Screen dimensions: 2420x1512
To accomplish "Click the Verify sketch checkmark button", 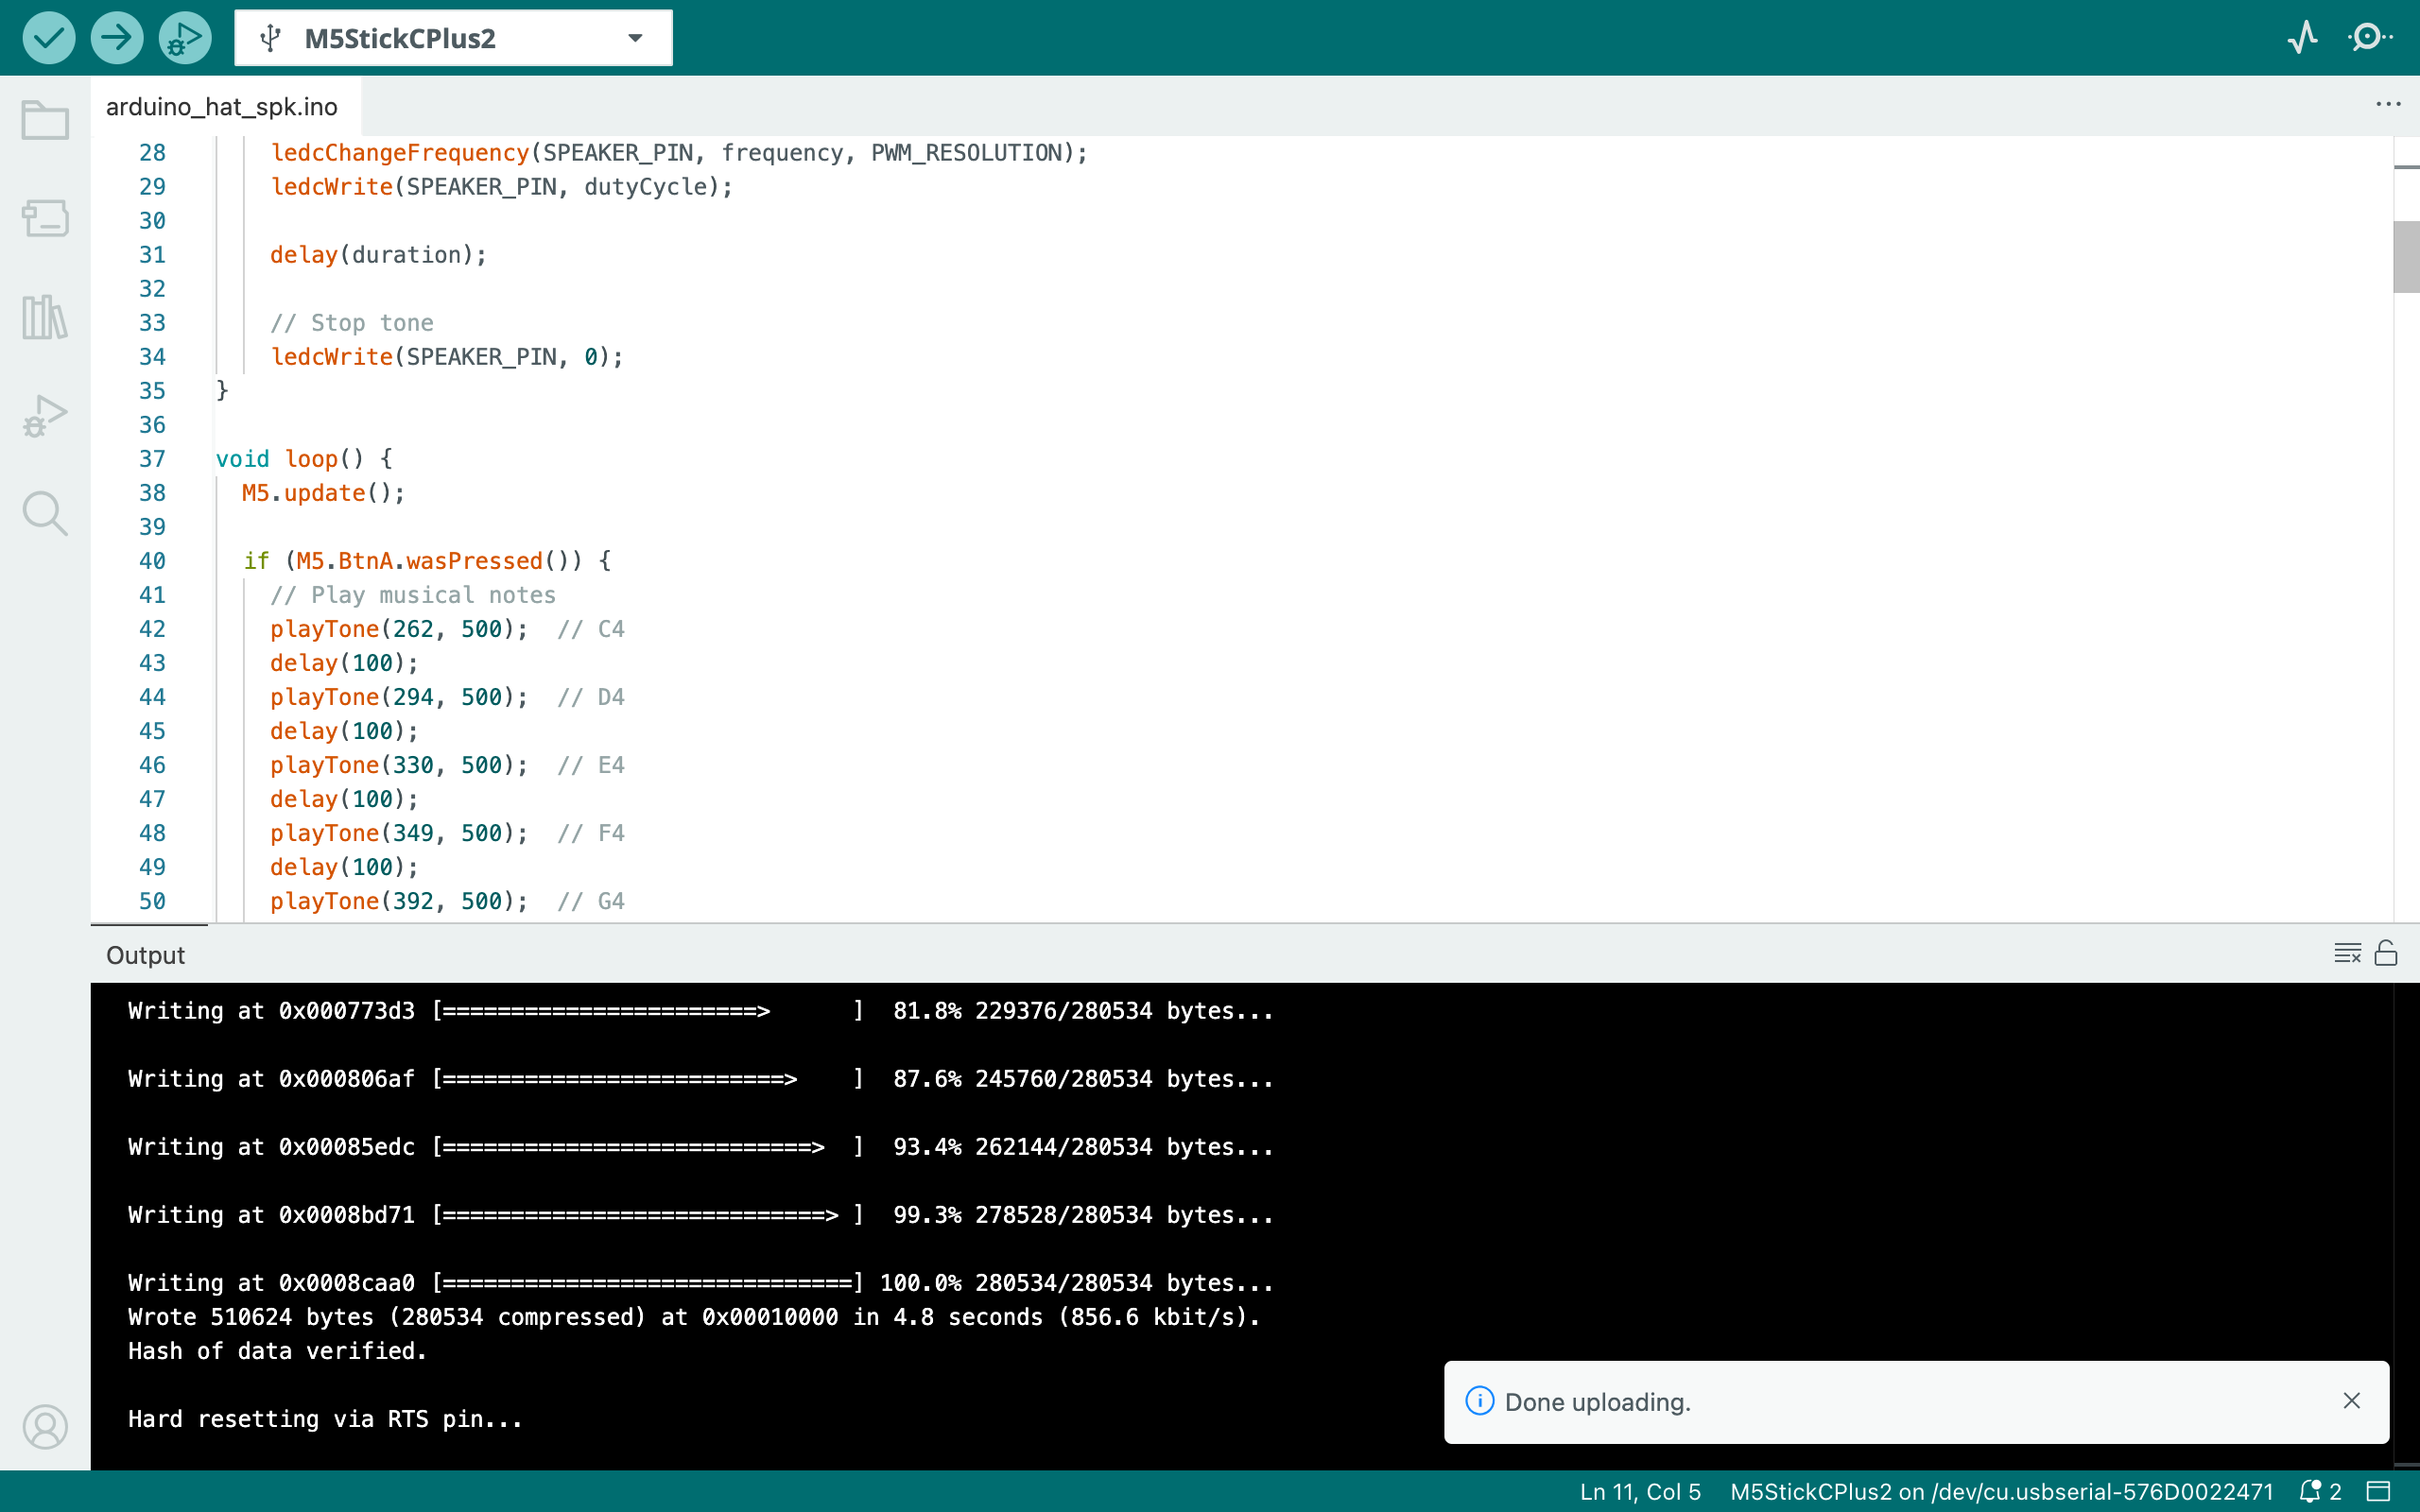I will [49, 38].
